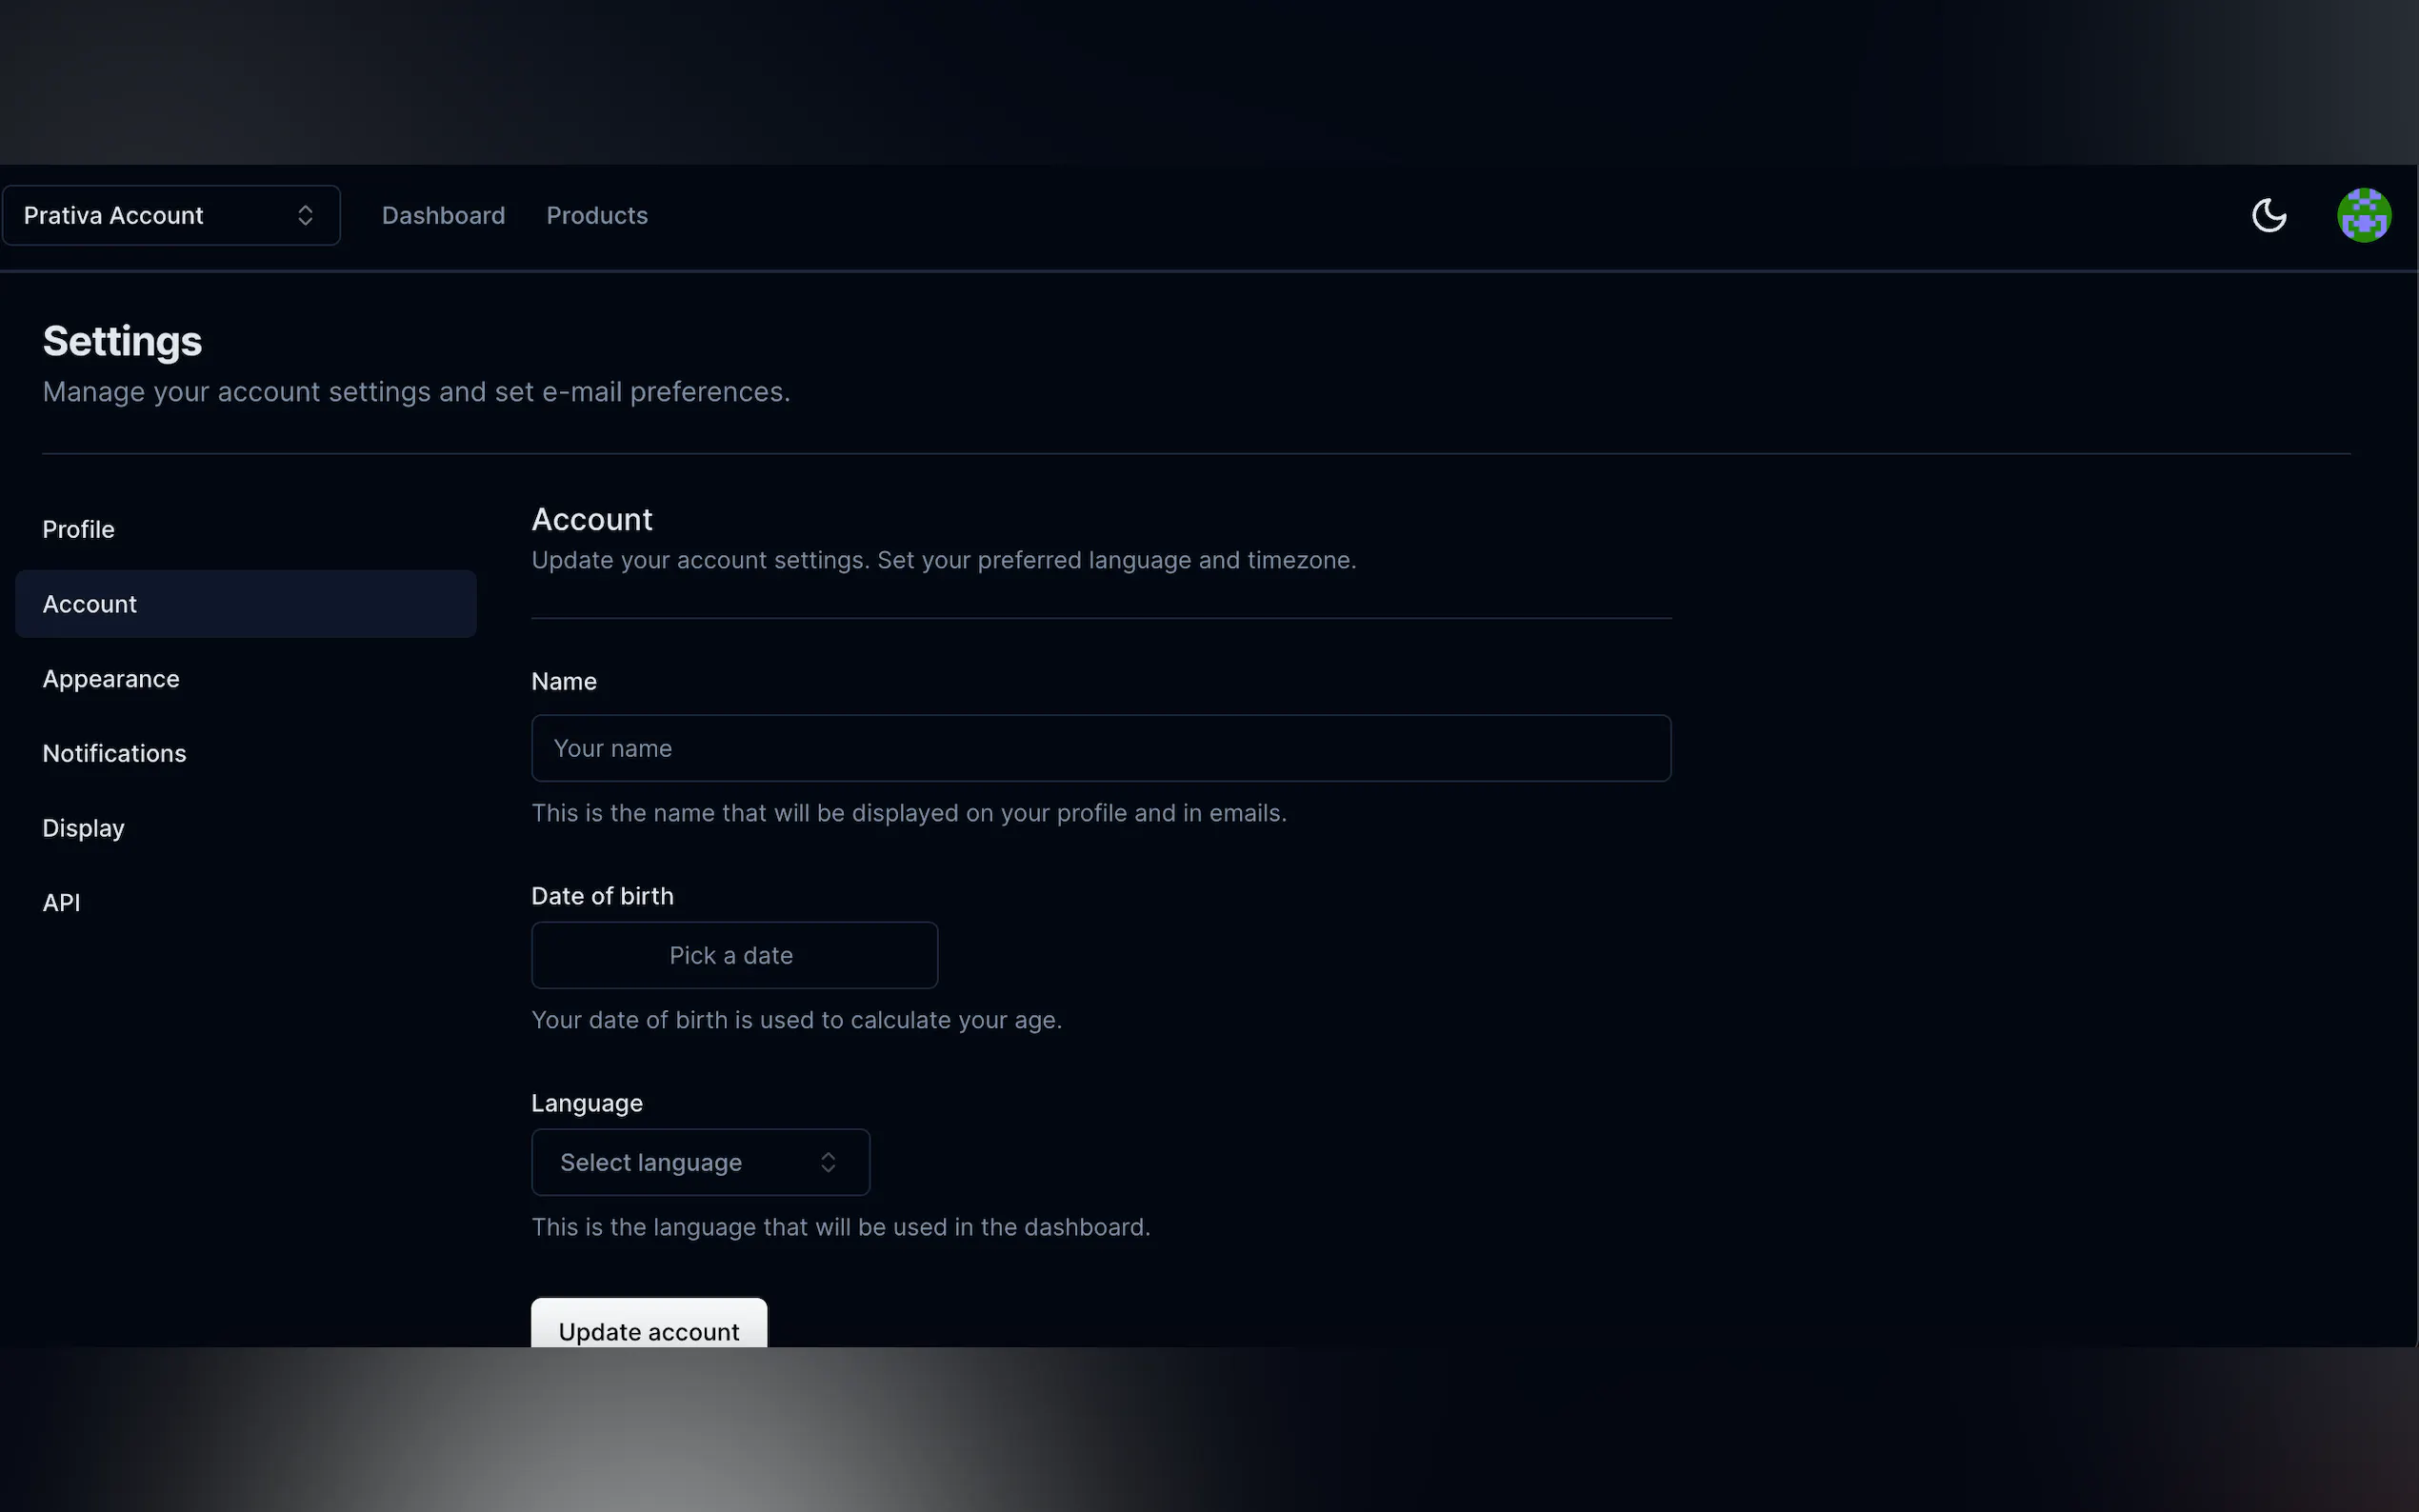The height and width of the screenshot is (1512, 2419).
Task: Open the Display settings section
Action: (x=83, y=828)
